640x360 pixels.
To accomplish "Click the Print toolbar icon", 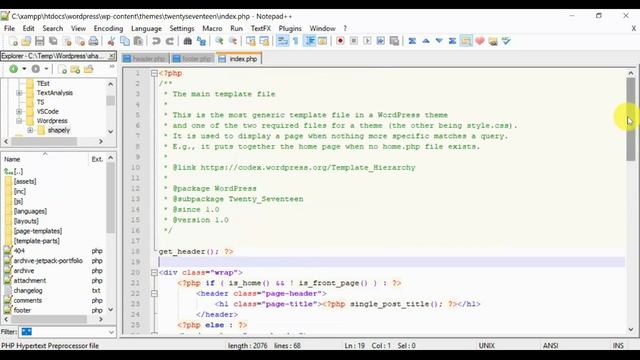I will pyautogui.click(x=93, y=41).
